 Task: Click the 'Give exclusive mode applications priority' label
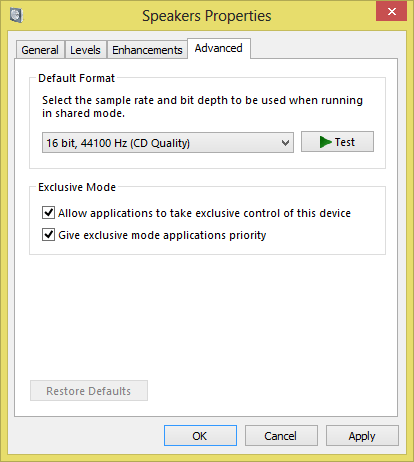tap(162, 235)
